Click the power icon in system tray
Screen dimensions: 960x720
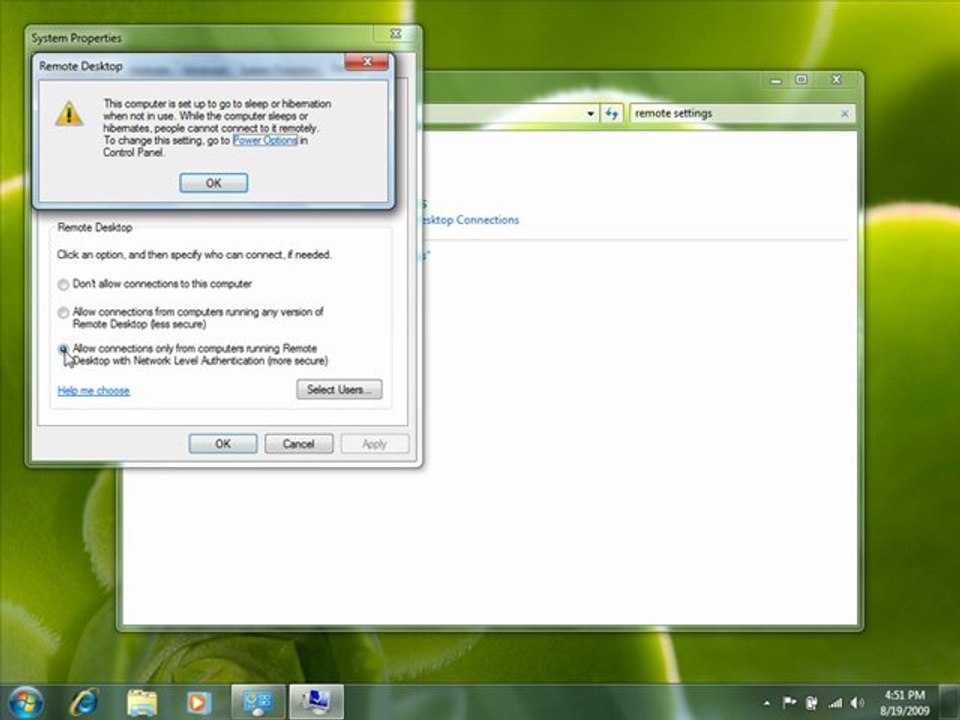pos(812,703)
